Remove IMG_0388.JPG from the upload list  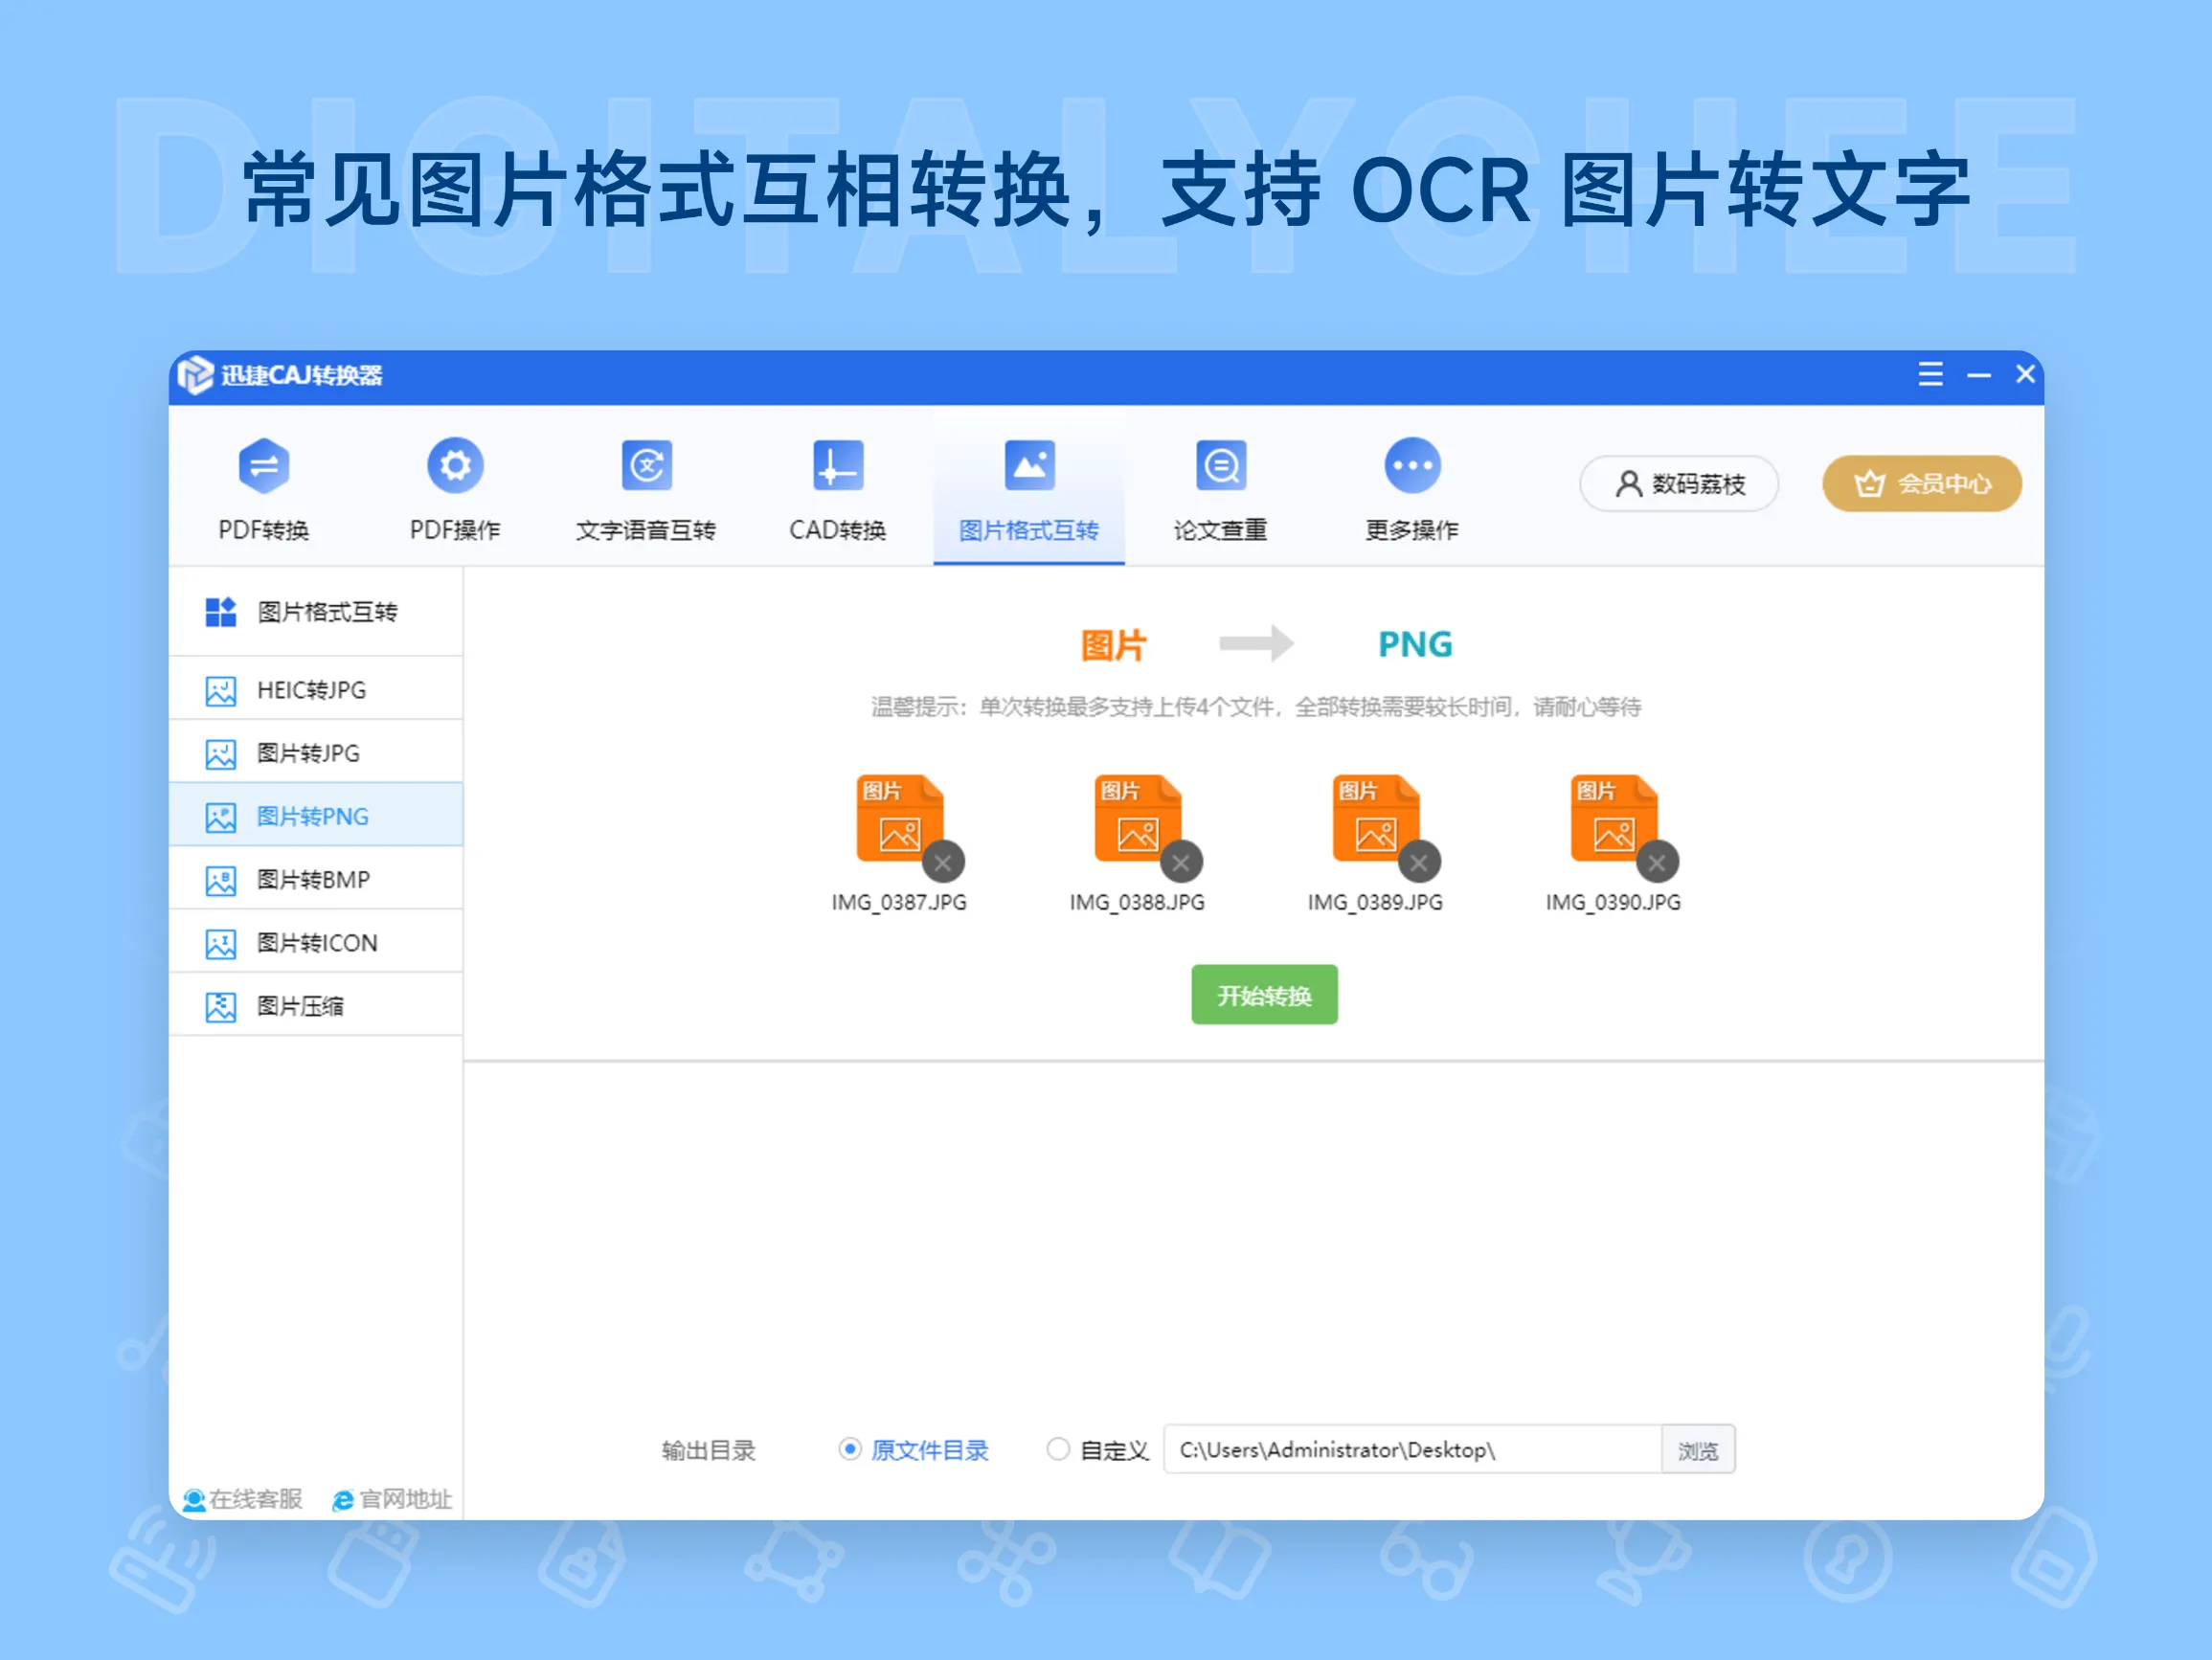point(1180,862)
